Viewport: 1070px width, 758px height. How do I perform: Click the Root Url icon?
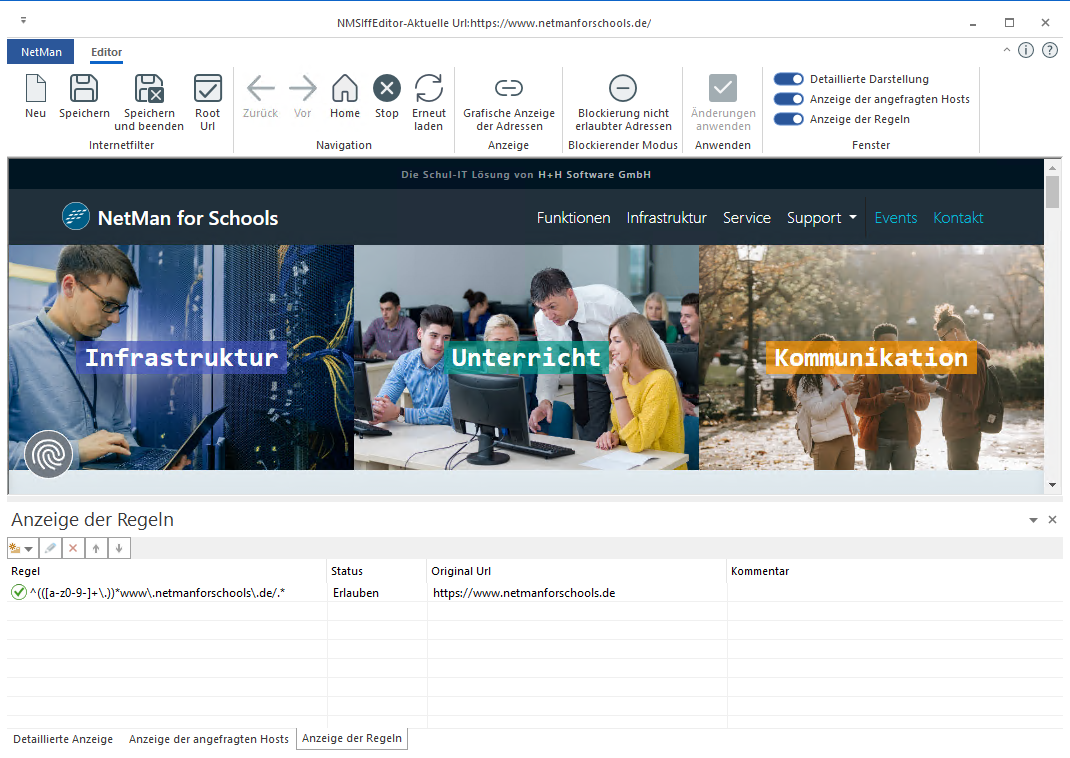[x=207, y=89]
